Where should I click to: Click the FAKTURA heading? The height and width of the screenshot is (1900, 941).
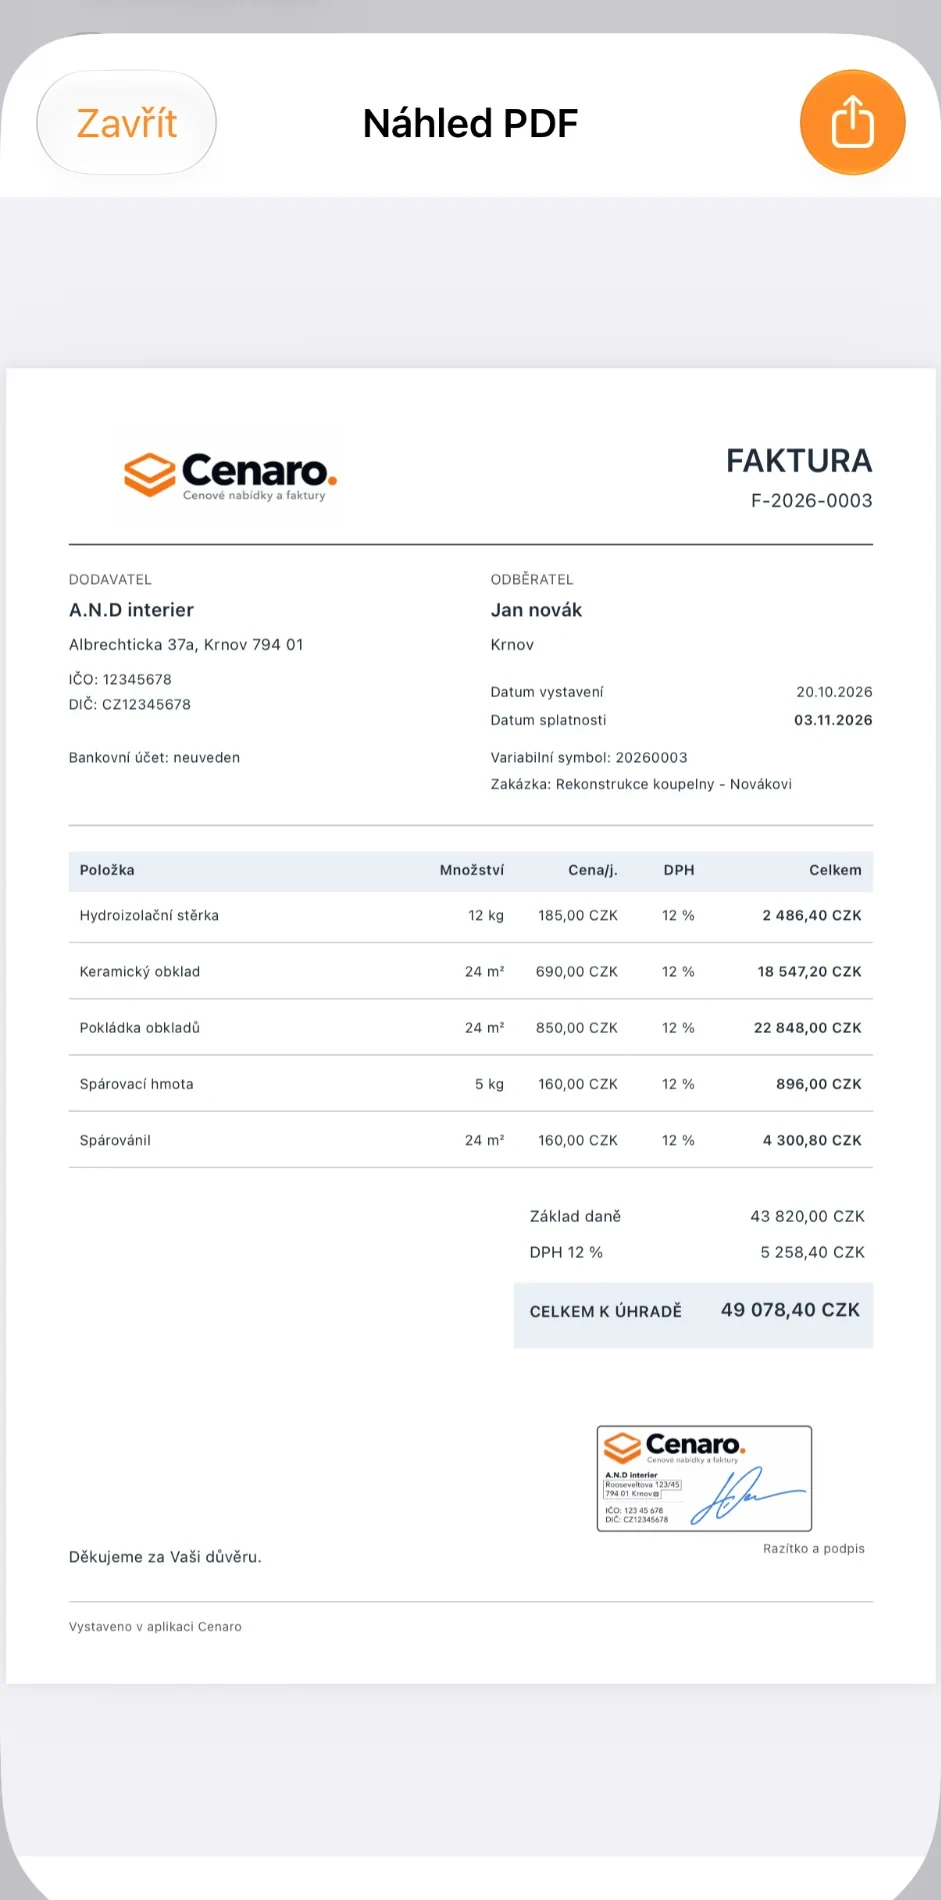[799, 461]
